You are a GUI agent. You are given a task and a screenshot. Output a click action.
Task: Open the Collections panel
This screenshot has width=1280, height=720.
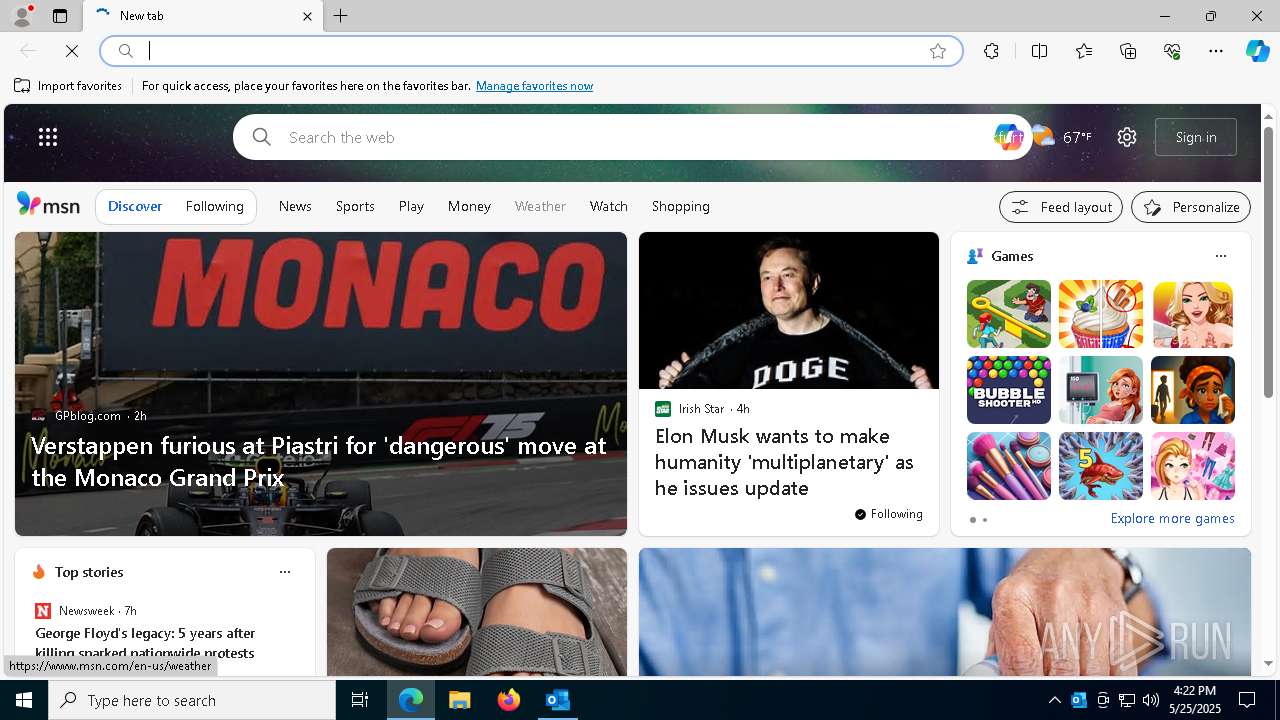[1128, 51]
